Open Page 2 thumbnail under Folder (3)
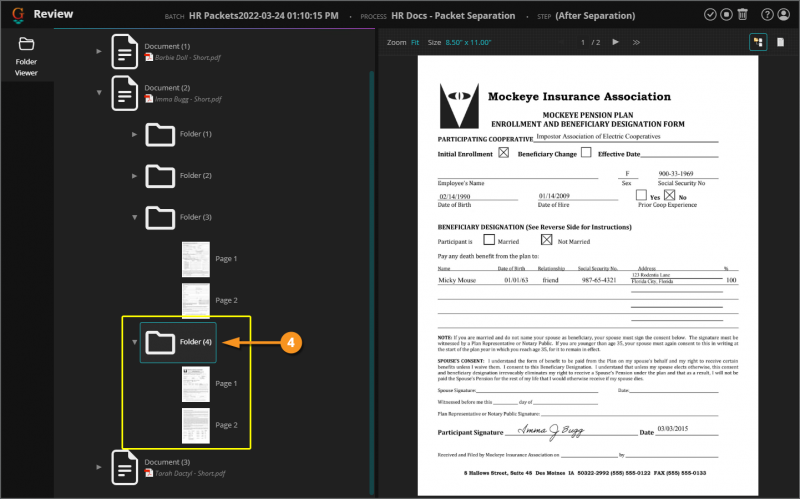Screen dimensions: 800x499 (x=196, y=300)
